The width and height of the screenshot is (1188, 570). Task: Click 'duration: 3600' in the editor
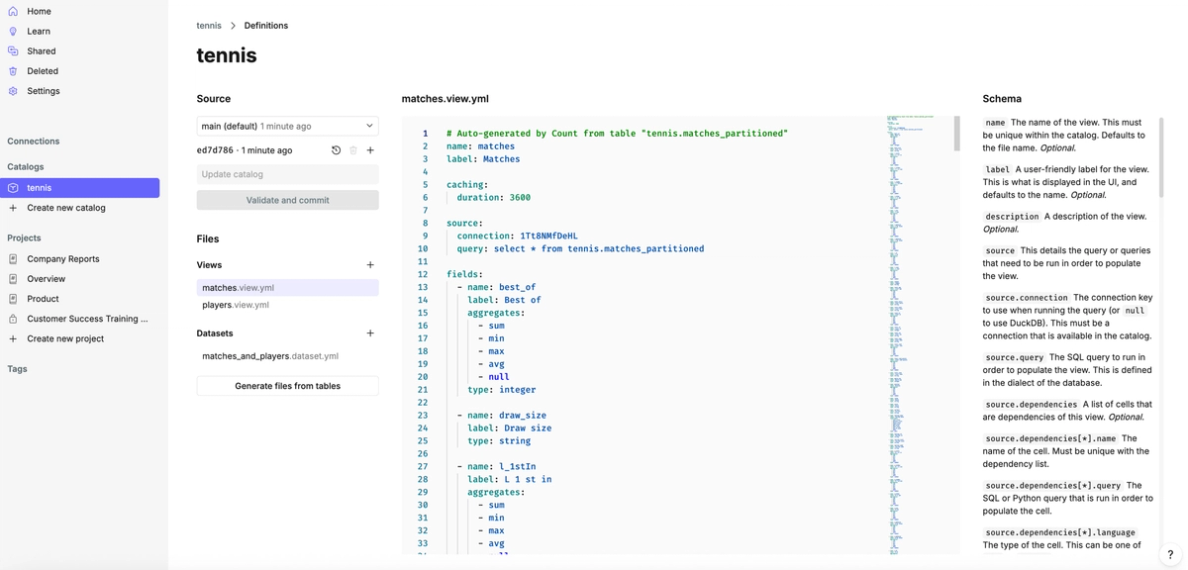(493, 197)
